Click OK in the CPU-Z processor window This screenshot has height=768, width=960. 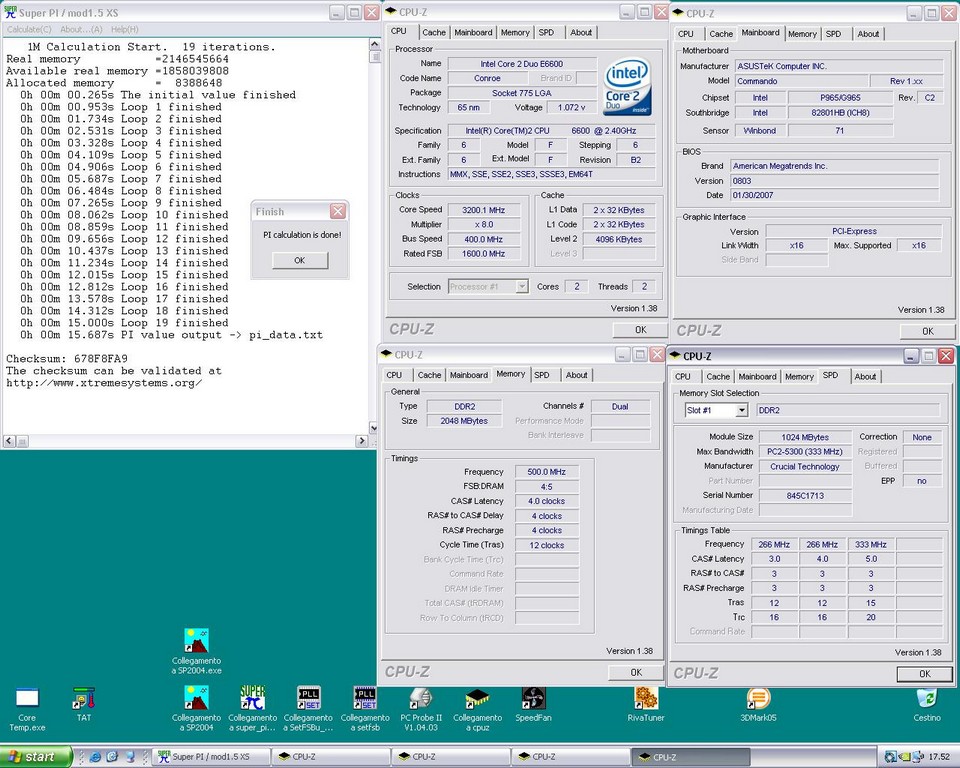640,329
